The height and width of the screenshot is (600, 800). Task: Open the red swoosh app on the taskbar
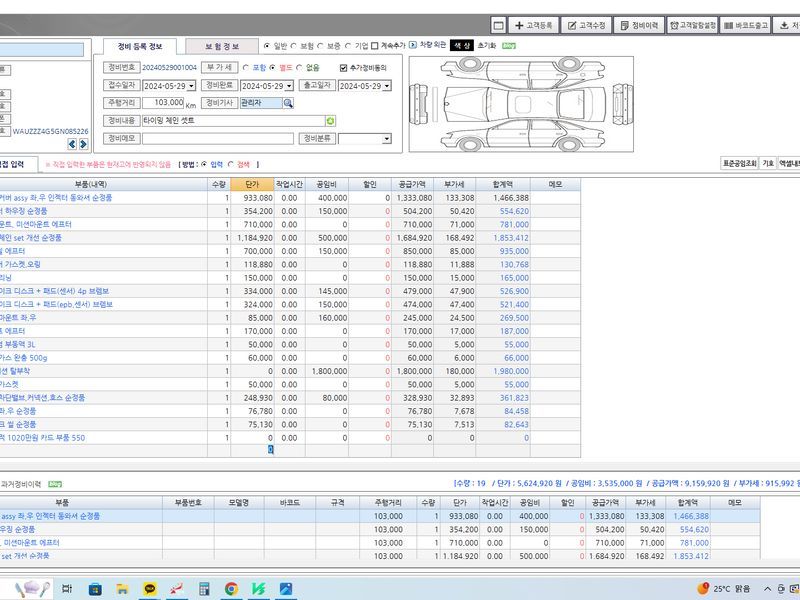click(x=177, y=589)
